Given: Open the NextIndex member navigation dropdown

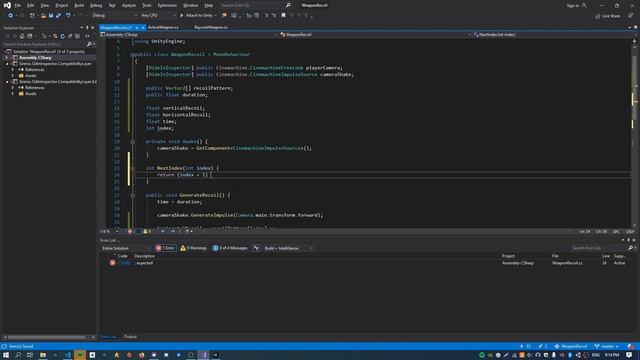Looking at the screenshot, I should 551,35.
